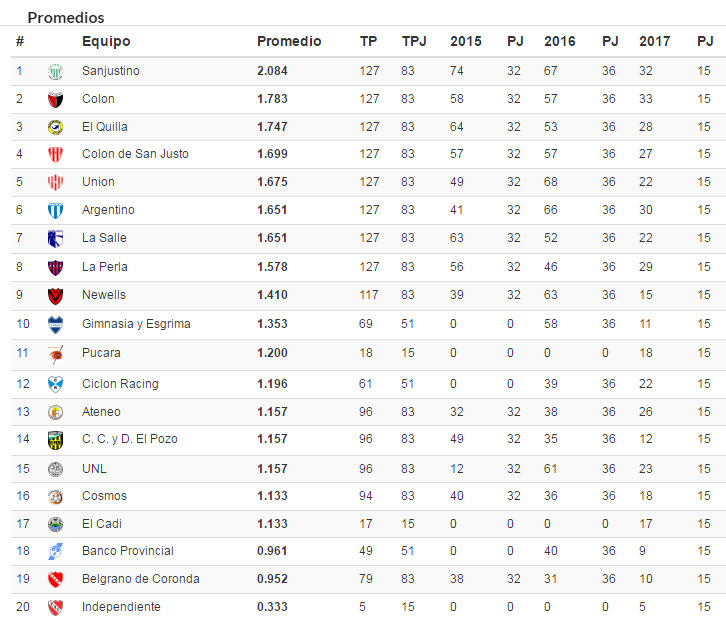The image size is (726, 623).
Task: Click the 2016 column header
Action: pyautogui.click(x=559, y=41)
